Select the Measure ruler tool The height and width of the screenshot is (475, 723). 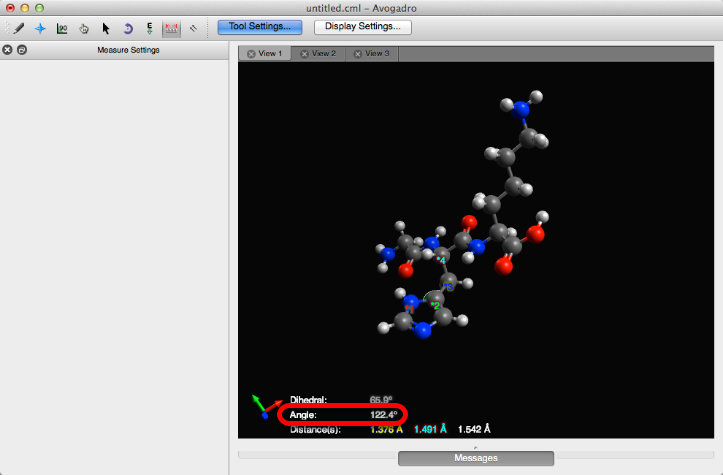pos(171,28)
